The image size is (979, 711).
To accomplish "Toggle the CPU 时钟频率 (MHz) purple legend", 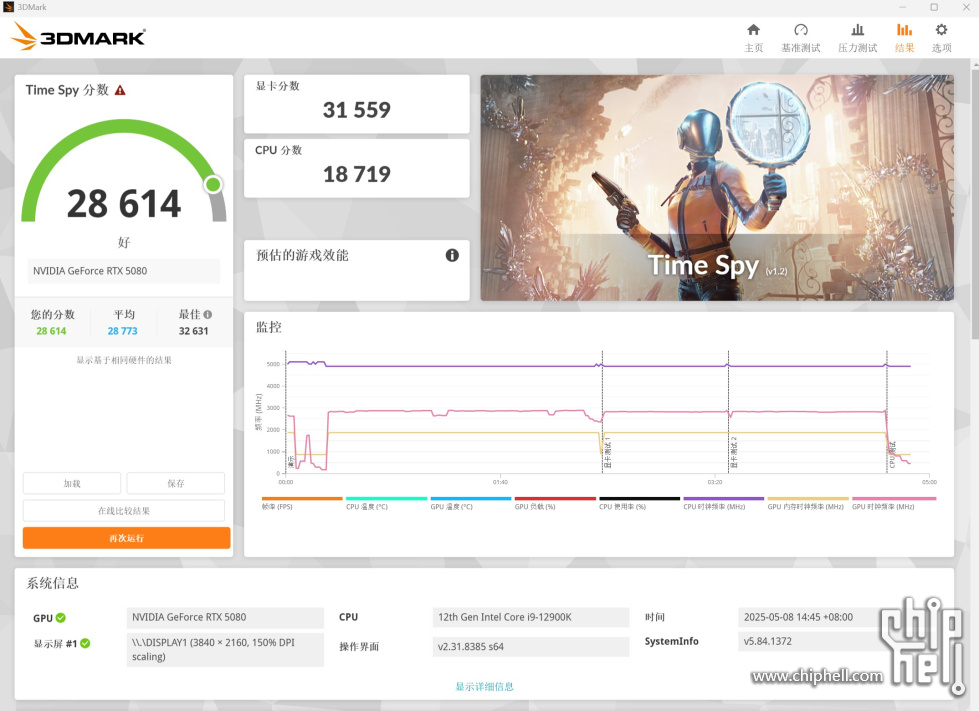I will (x=724, y=503).
